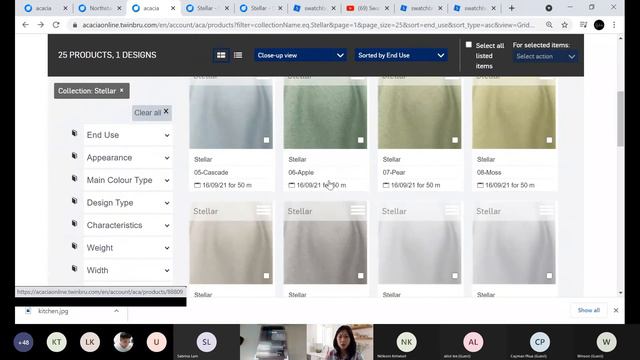Switch to grid view icon

click(x=221, y=55)
